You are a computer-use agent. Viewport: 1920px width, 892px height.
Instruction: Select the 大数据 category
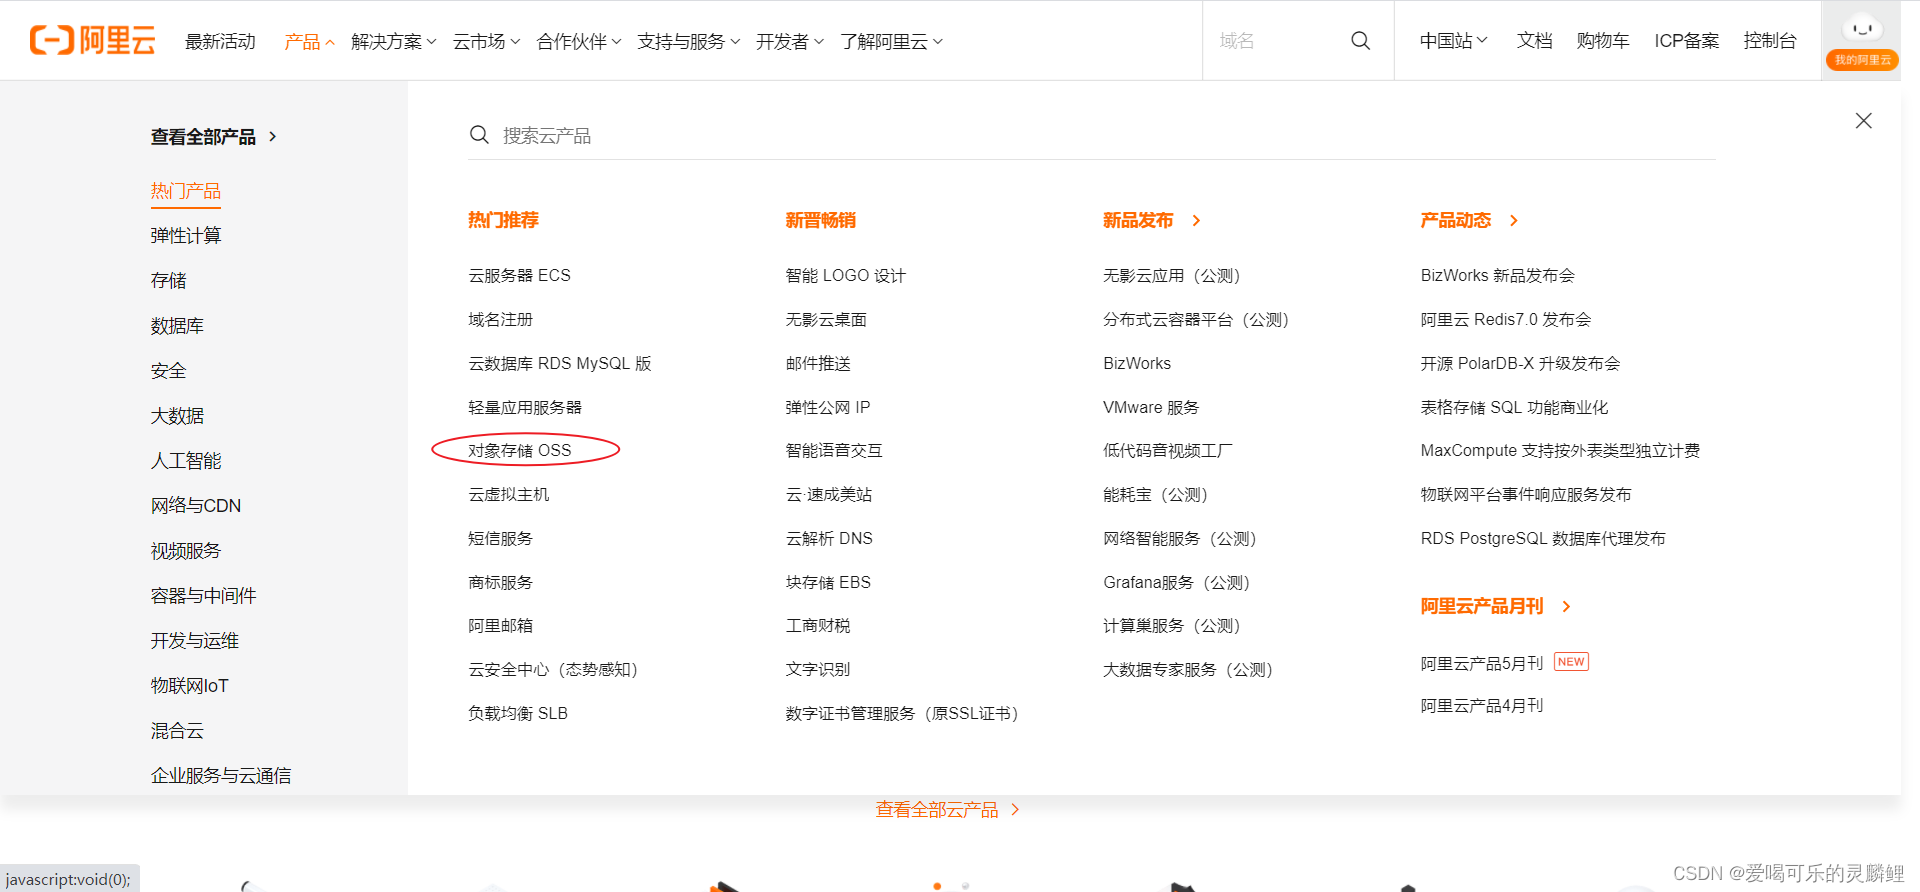click(177, 416)
